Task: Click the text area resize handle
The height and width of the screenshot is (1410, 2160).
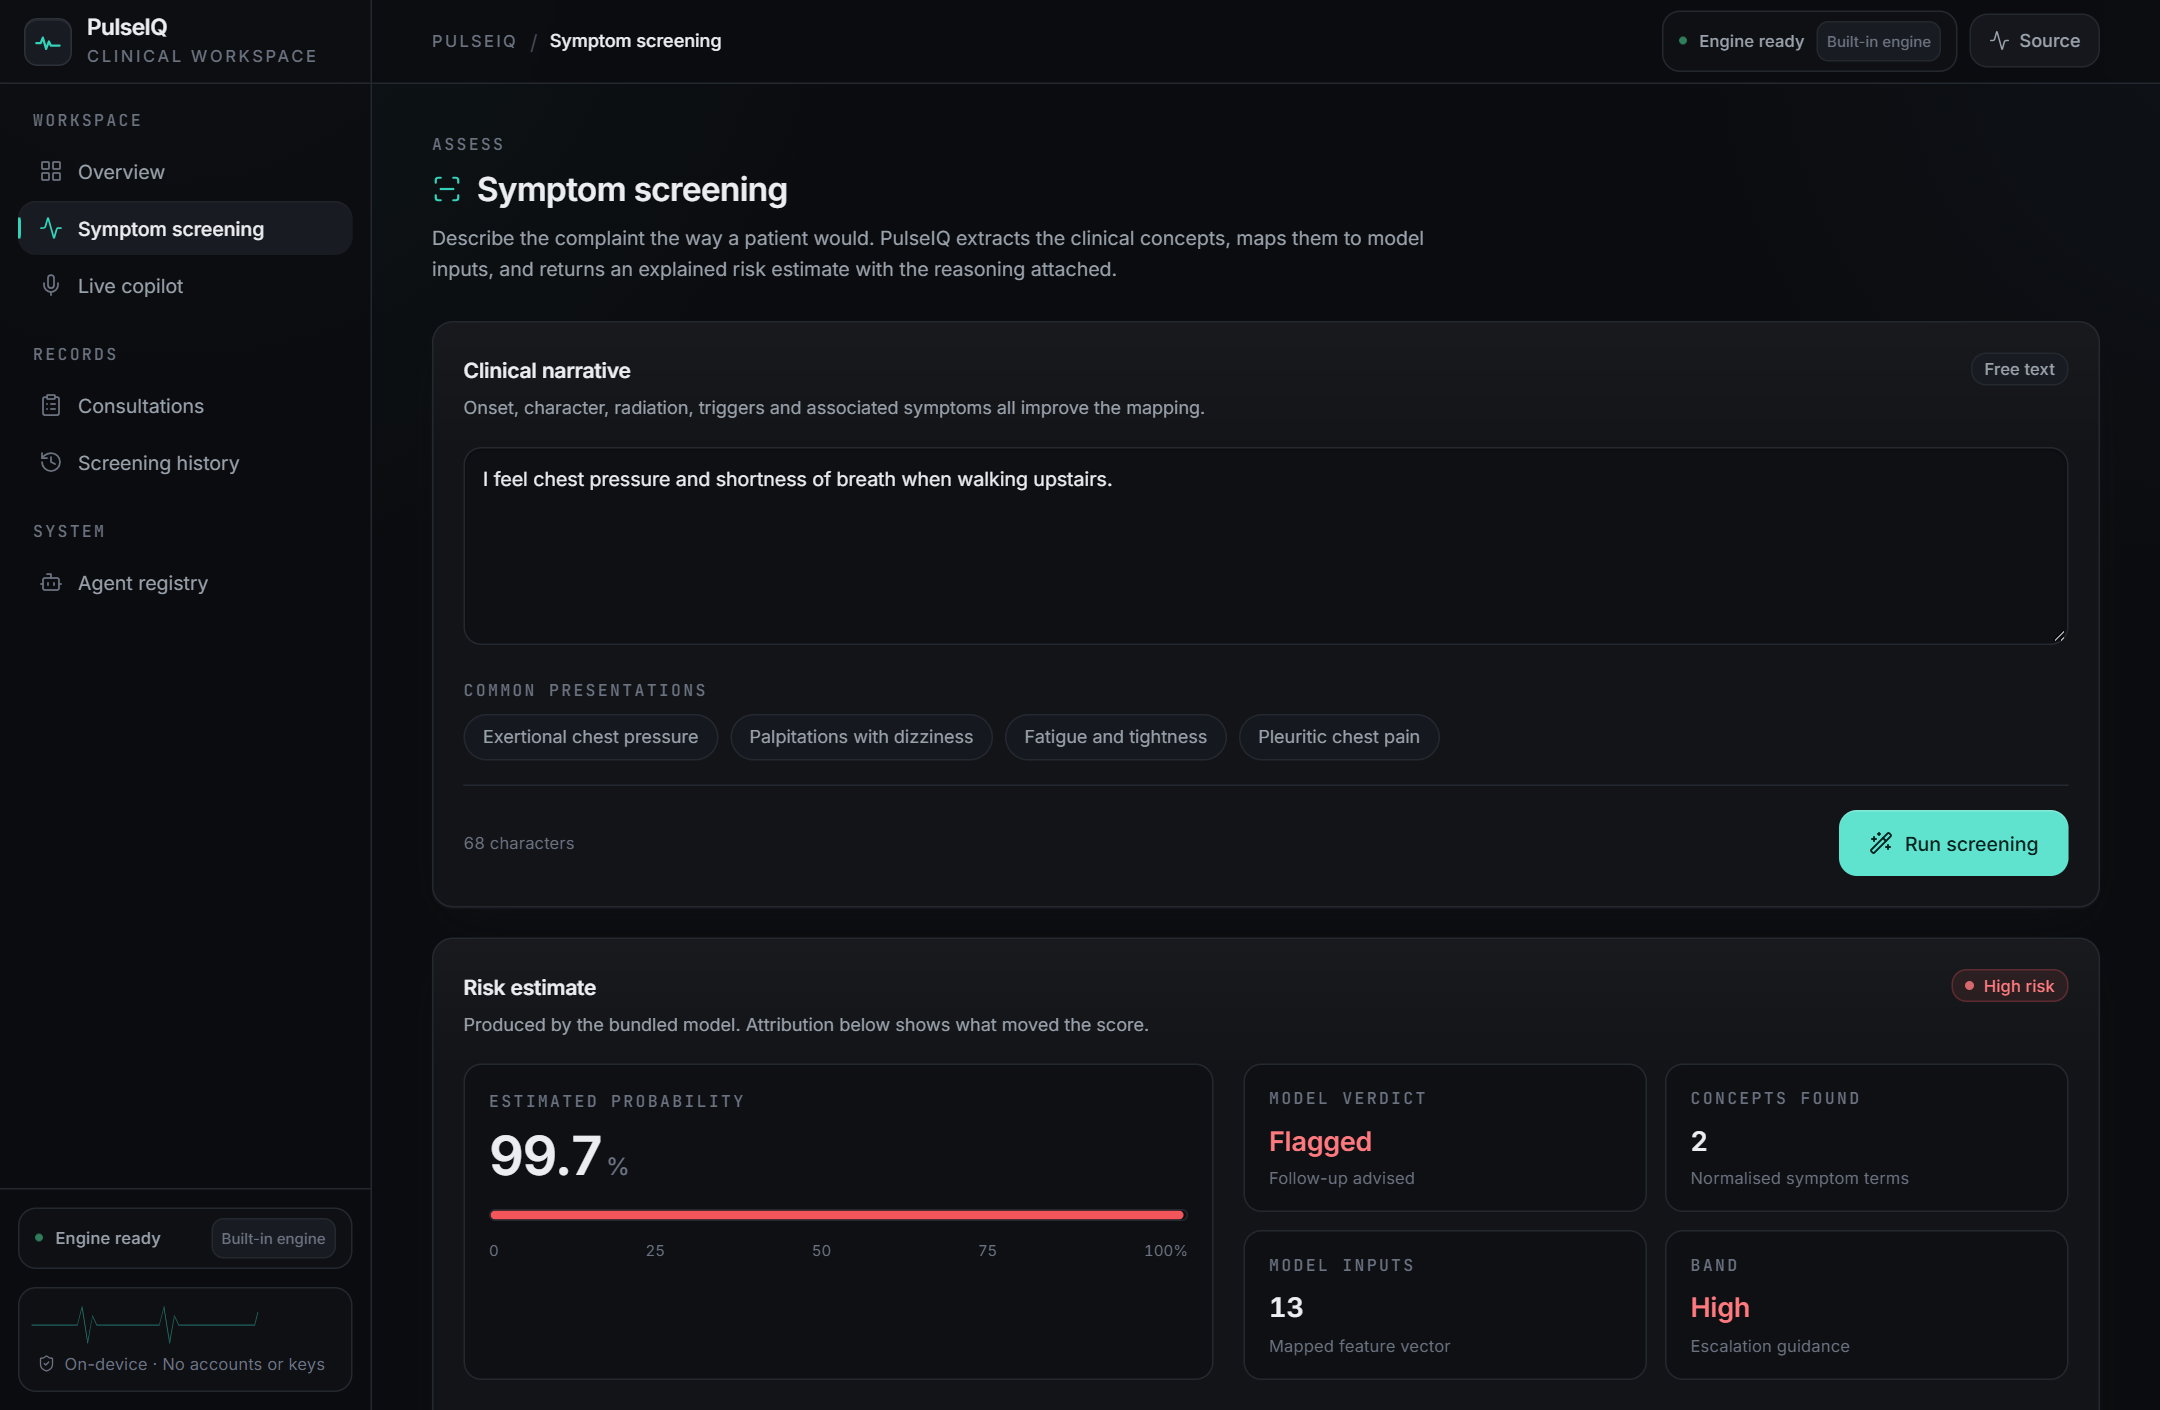Action: tap(2059, 635)
